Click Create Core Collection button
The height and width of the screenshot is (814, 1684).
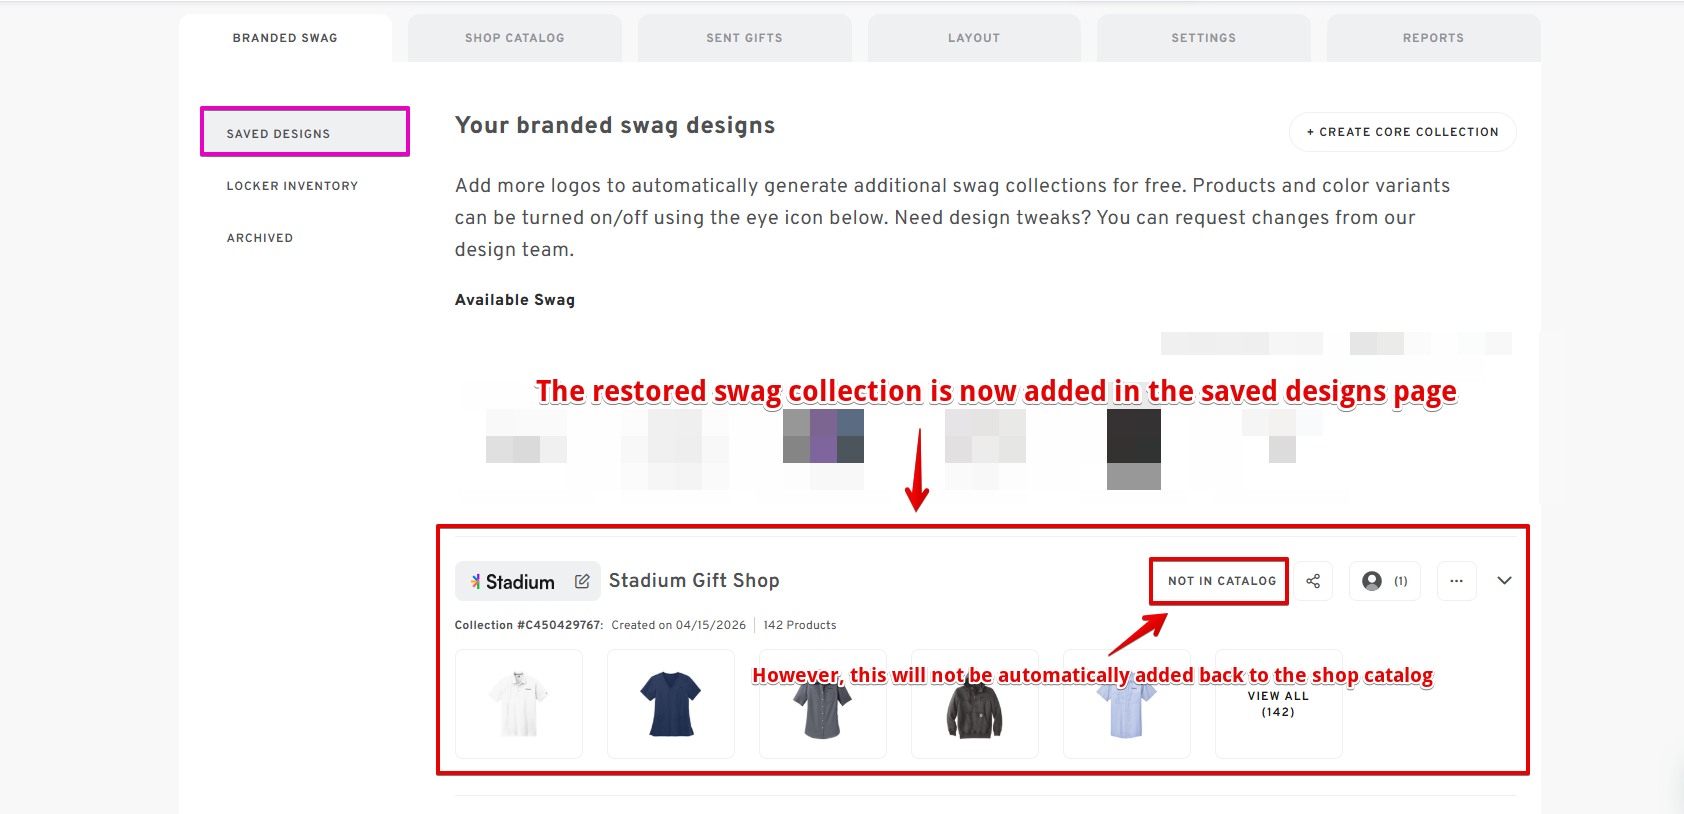(x=1402, y=132)
